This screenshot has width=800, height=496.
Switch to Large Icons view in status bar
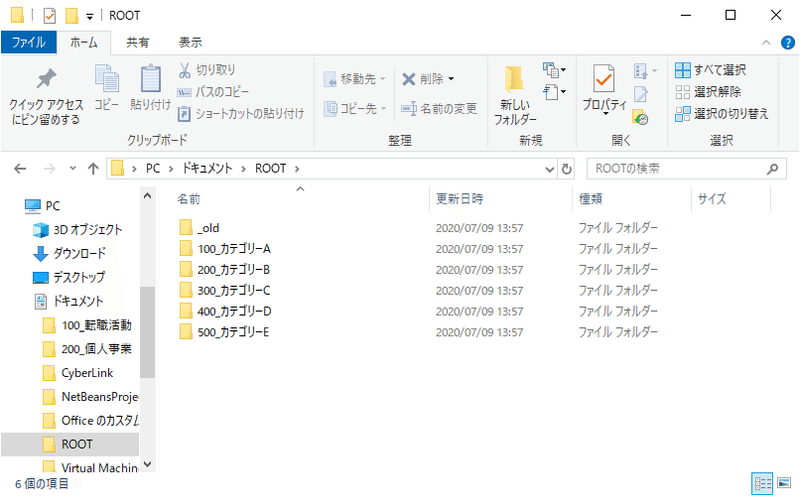pyautogui.click(x=784, y=482)
